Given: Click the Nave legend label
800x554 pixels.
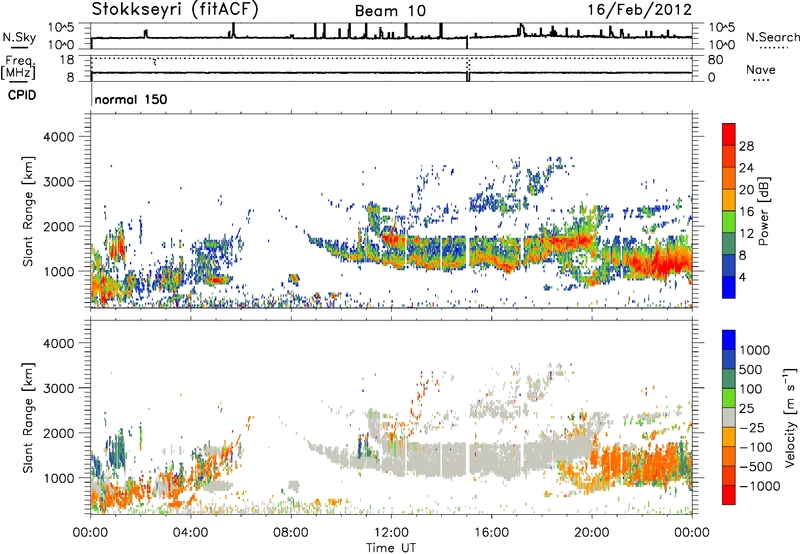Looking at the screenshot, I should point(760,69).
